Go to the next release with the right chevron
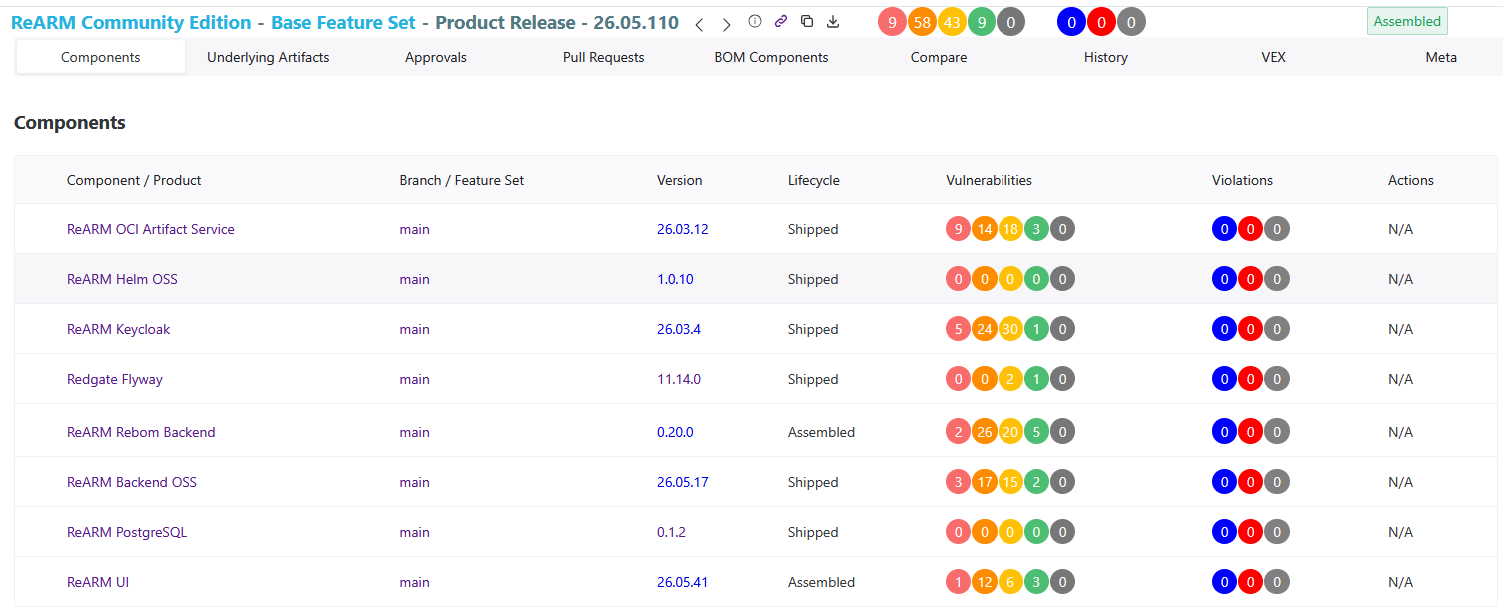The height and width of the screenshot is (610, 1503). click(727, 24)
